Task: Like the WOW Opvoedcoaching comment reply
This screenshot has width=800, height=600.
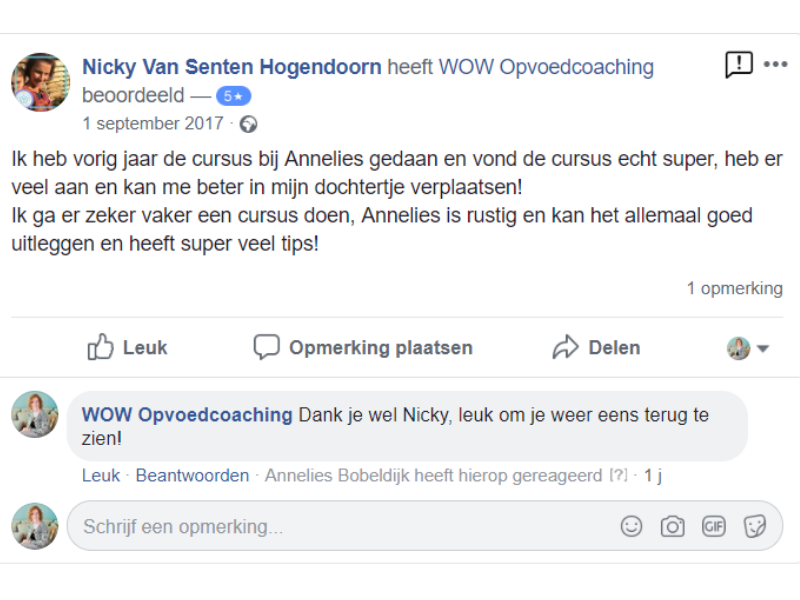Action: click(100, 476)
